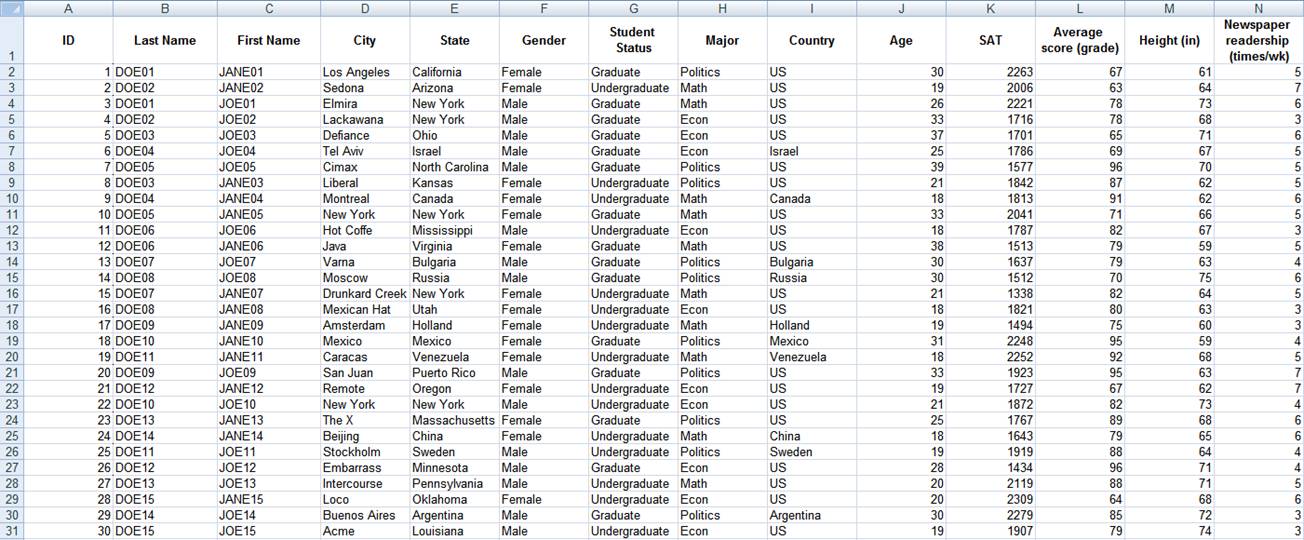Image resolution: width=1304 pixels, height=540 pixels.
Task: Click the Last Name header cell
Action: (x=165, y=41)
